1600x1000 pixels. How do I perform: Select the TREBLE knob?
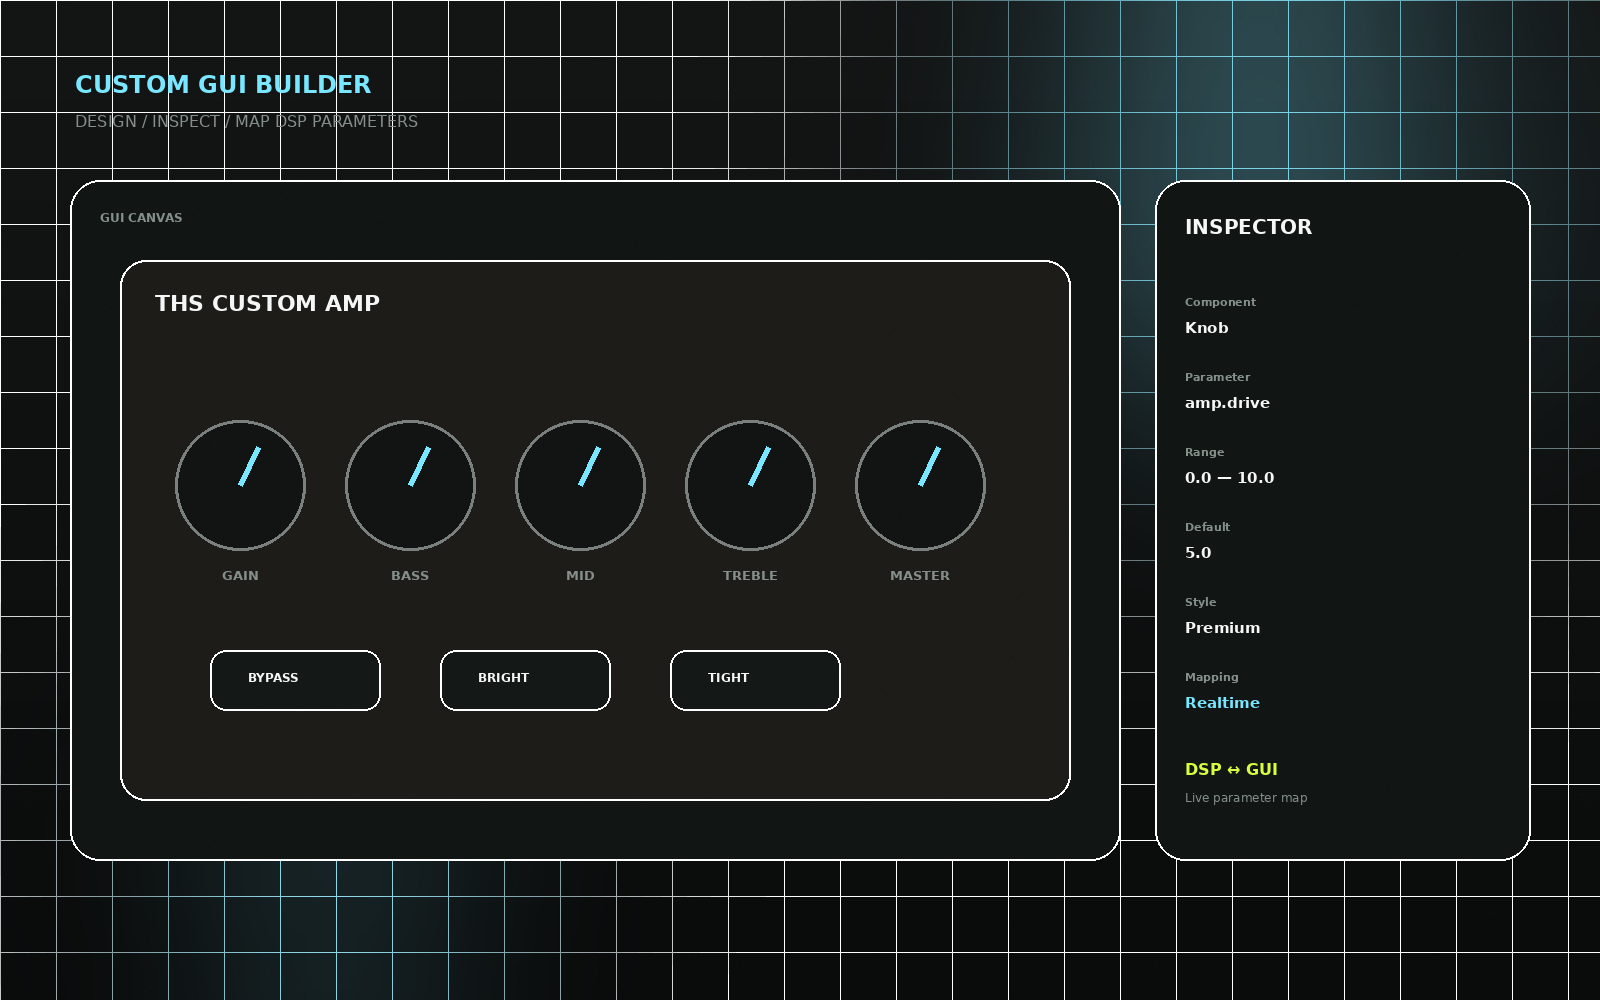[x=750, y=485]
